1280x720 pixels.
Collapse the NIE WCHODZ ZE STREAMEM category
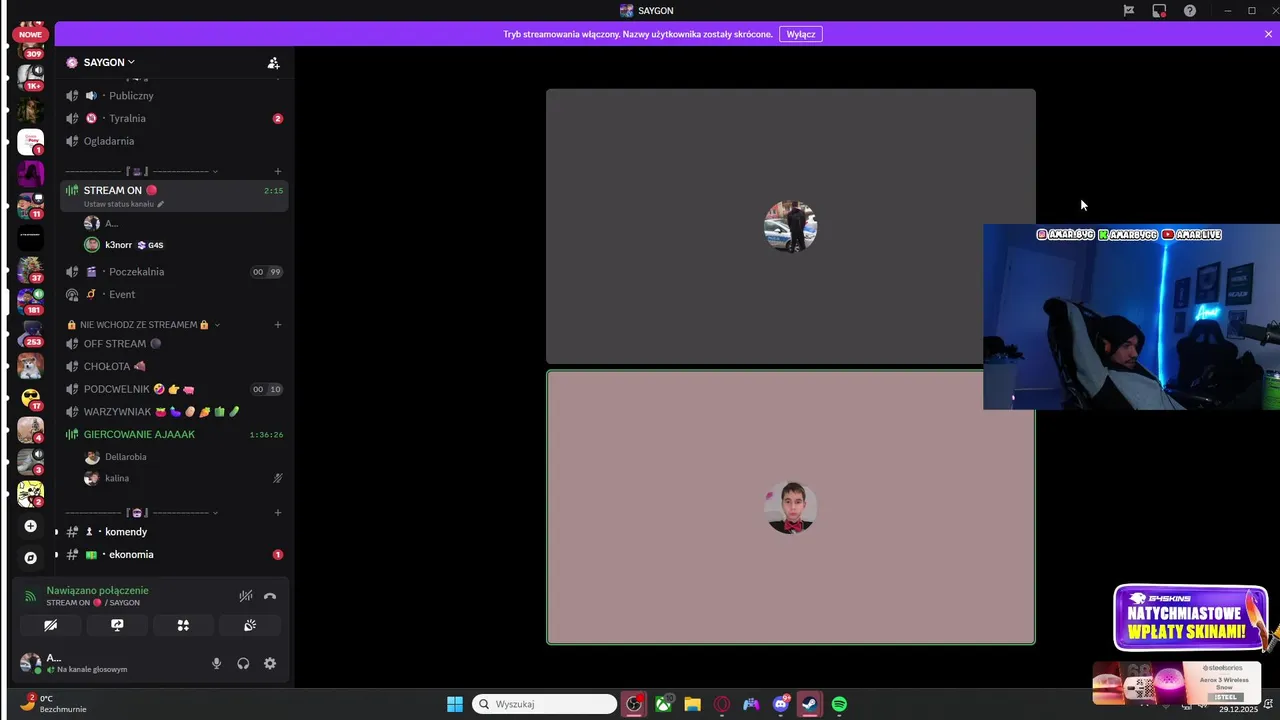(x=143, y=325)
